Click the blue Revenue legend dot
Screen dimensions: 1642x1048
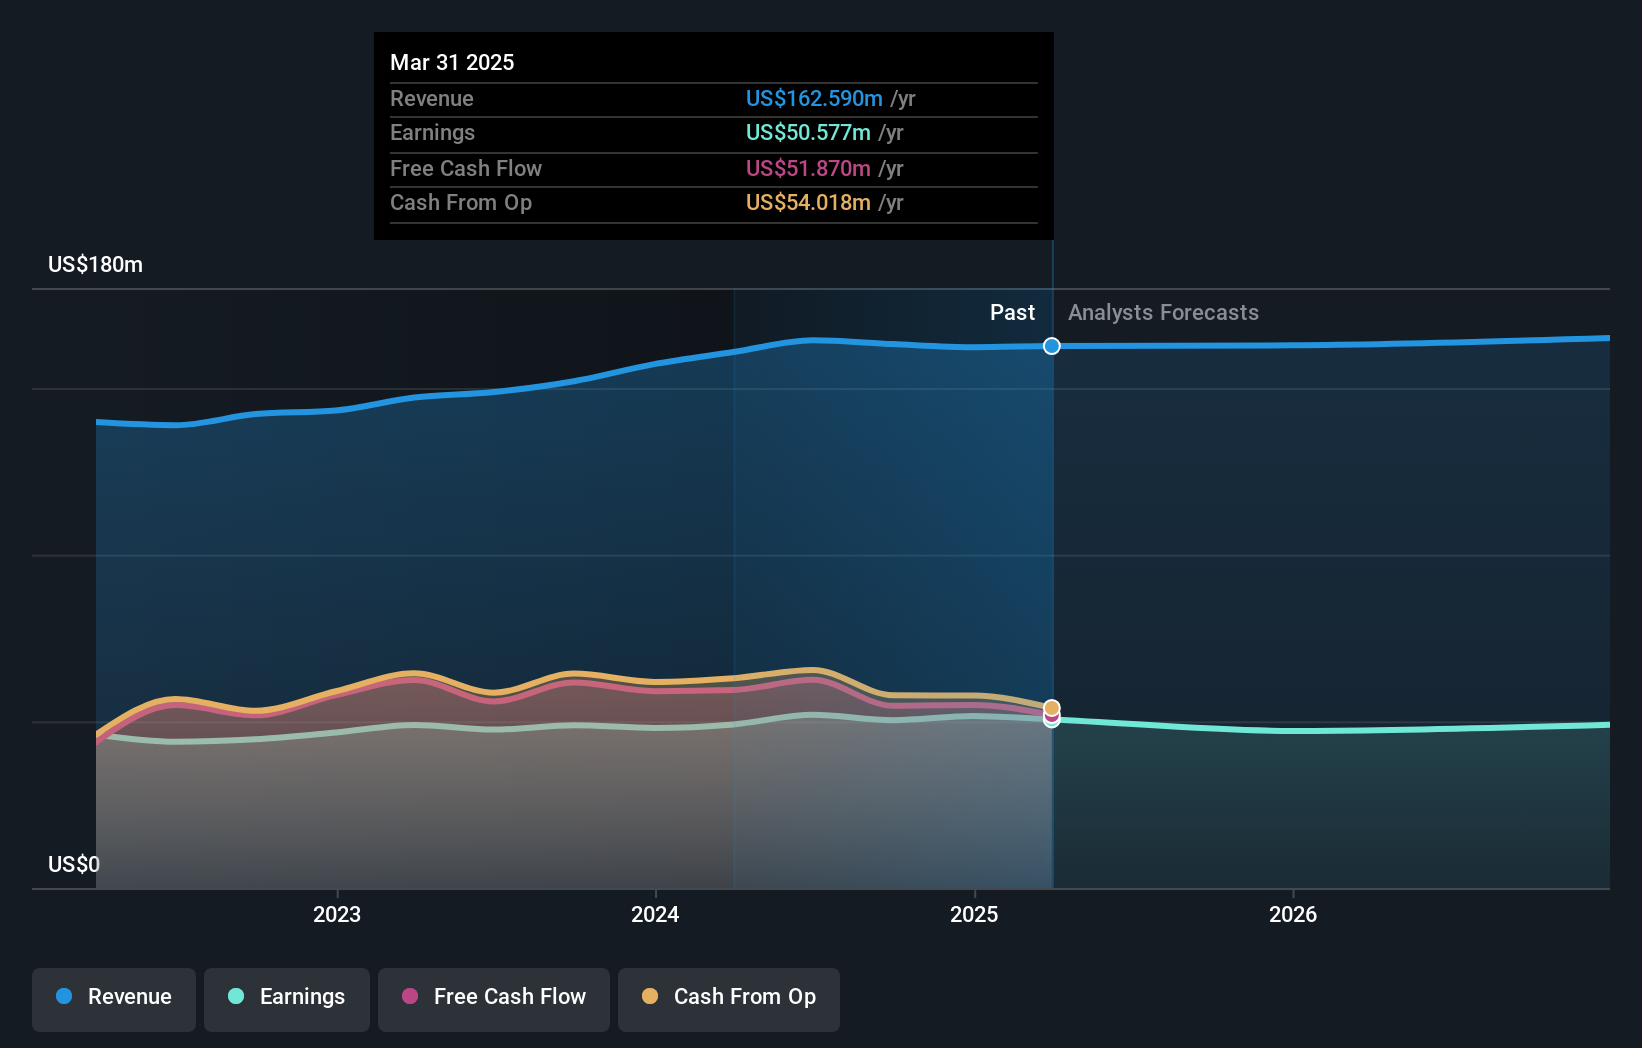coord(64,996)
